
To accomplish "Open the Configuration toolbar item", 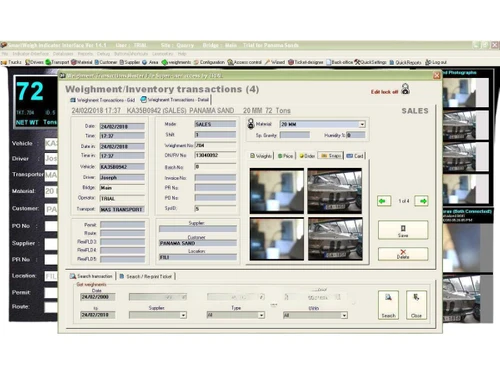I will click(209, 62).
